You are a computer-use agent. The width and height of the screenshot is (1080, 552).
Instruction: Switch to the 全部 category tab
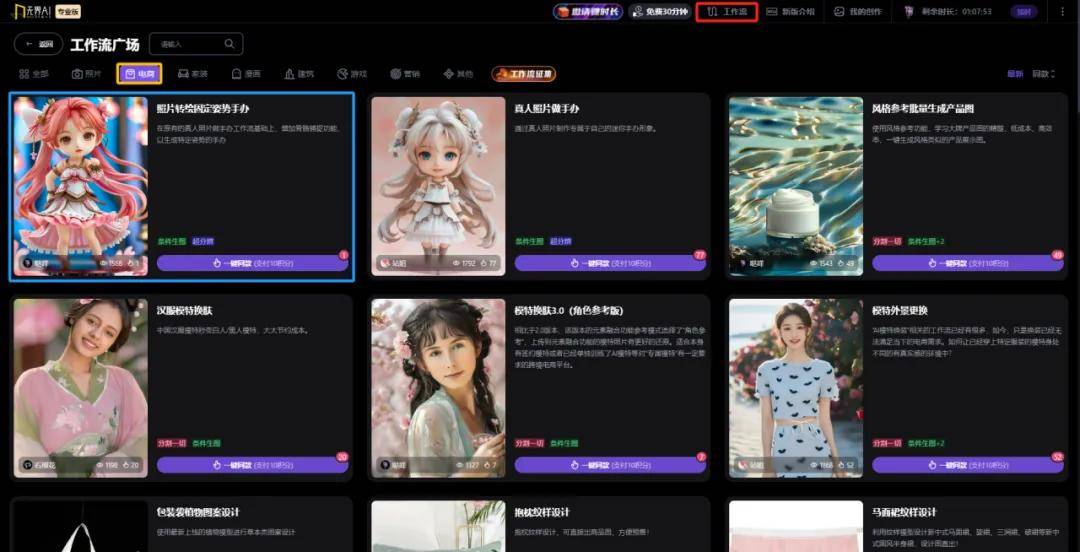point(33,74)
